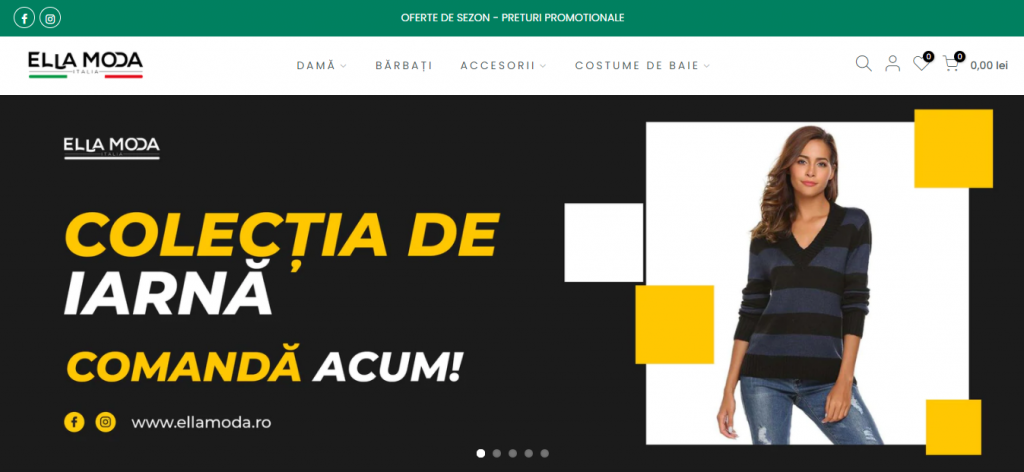Expand the COSTUME DE BAIE menu
The width and height of the screenshot is (1024, 472).
pyautogui.click(x=643, y=65)
